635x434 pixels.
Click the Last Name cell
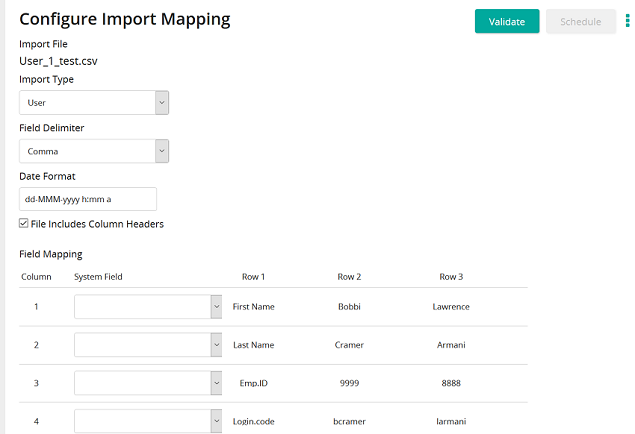click(x=254, y=345)
